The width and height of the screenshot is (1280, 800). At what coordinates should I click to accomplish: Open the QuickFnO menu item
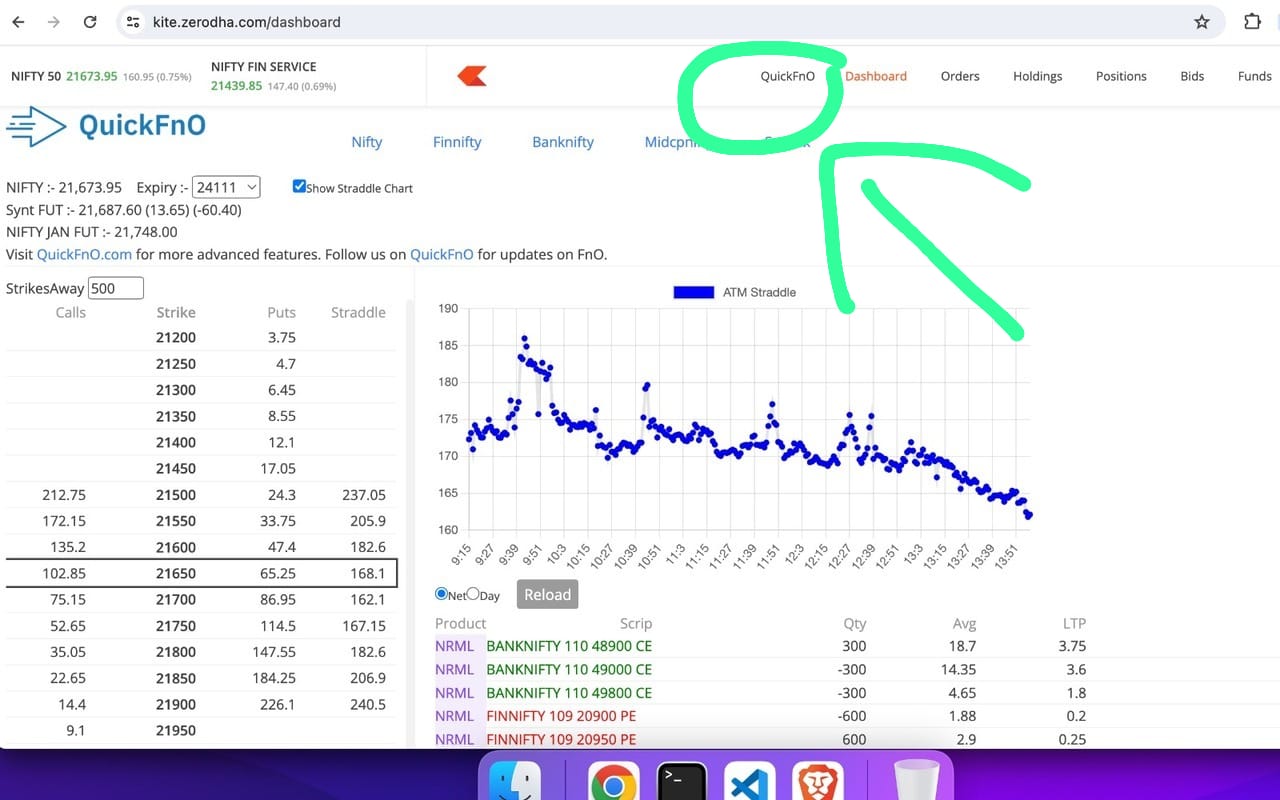point(787,76)
